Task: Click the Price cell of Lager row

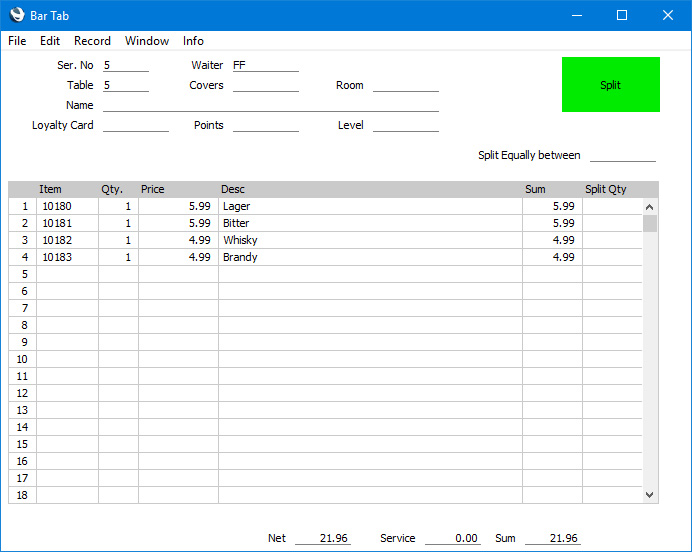Action: point(178,206)
